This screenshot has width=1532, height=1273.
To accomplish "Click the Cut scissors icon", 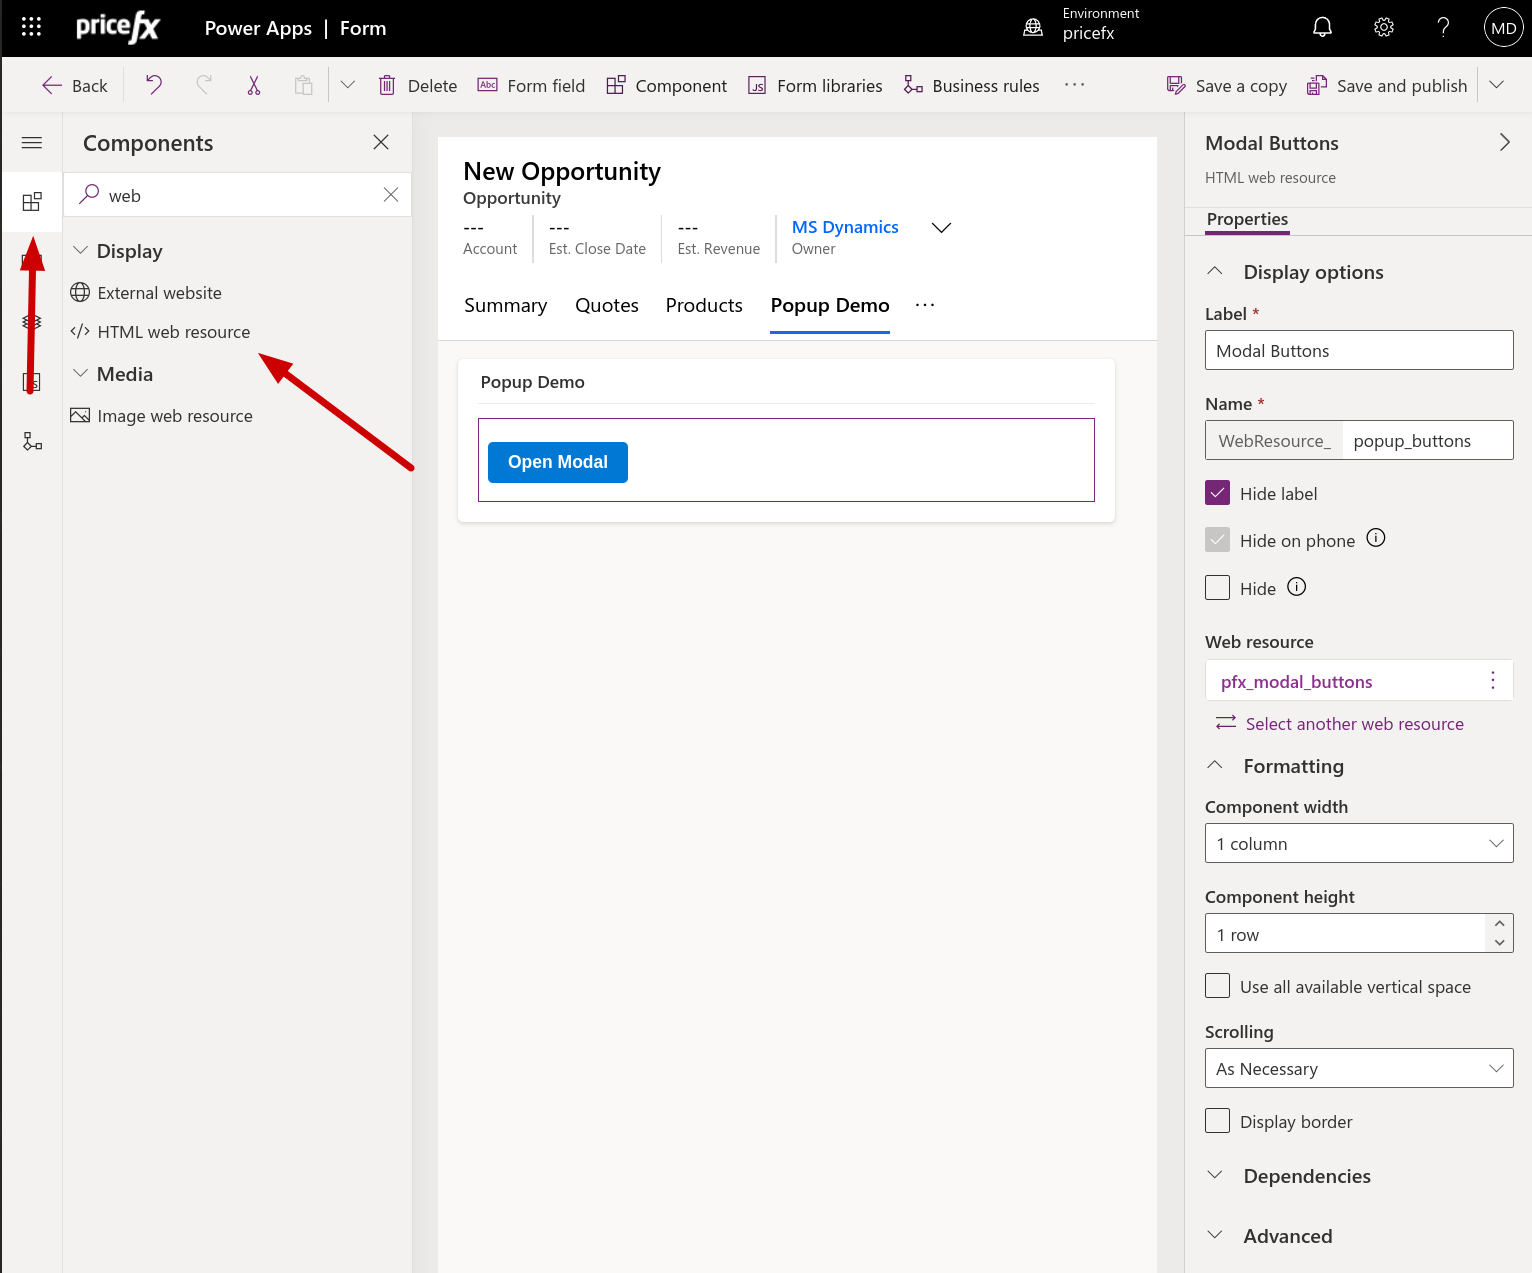I will point(254,85).
